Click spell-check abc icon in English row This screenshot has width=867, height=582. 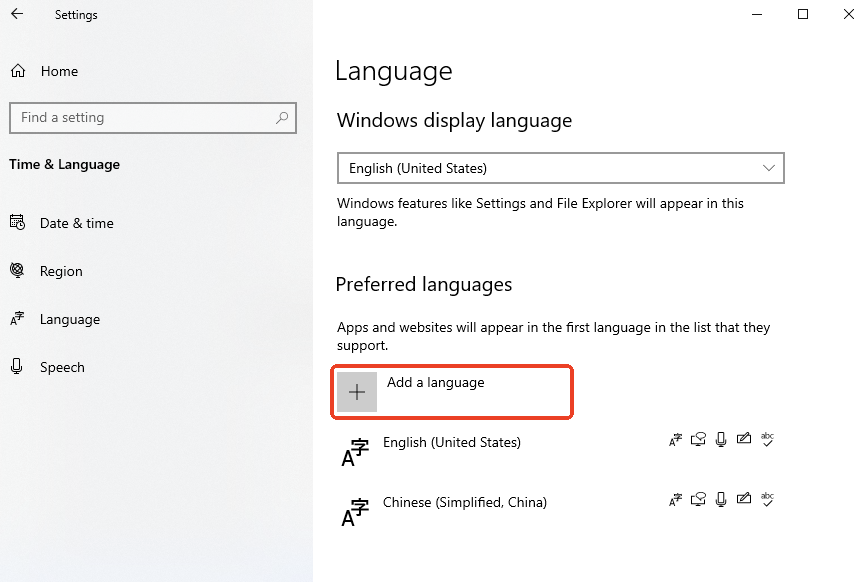point(767,439)
